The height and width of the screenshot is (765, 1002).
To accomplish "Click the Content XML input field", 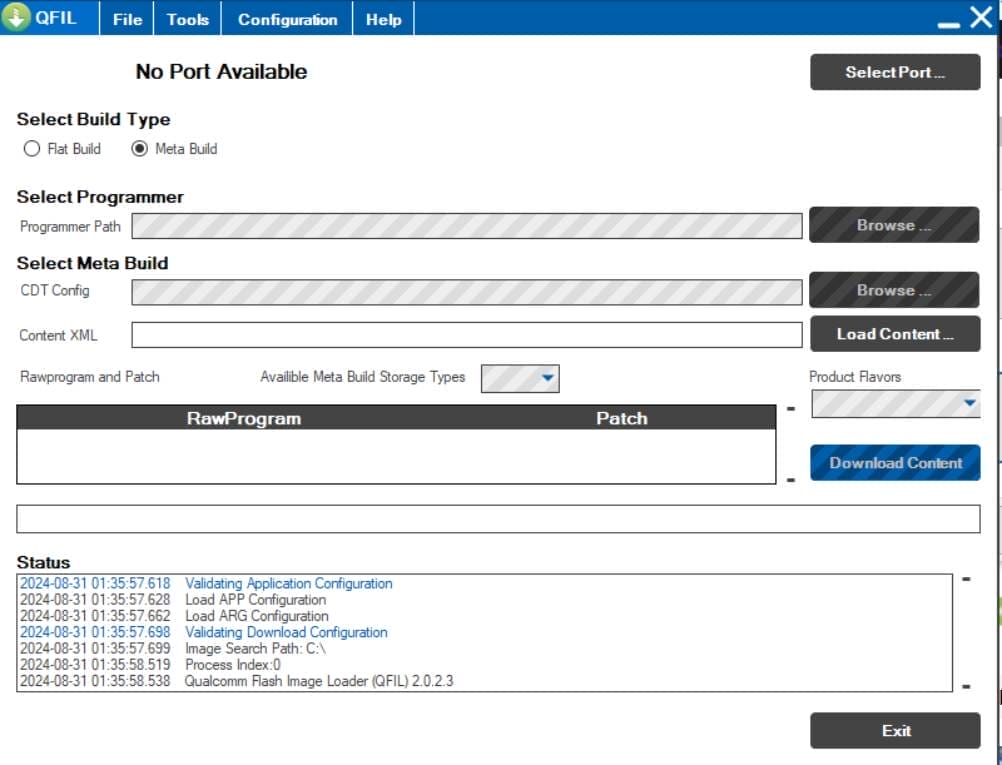I will coord(466,335).
